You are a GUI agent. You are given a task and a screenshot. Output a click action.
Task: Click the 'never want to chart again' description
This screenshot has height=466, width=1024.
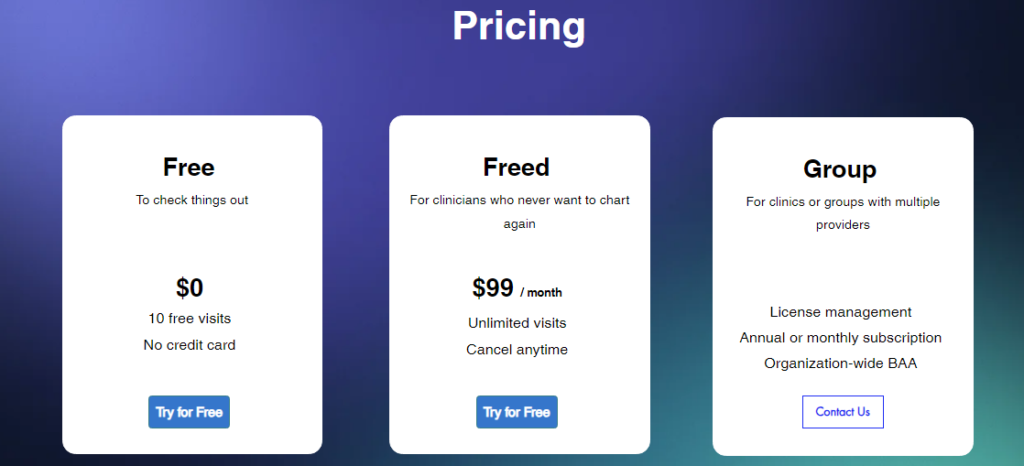[519, 211]
